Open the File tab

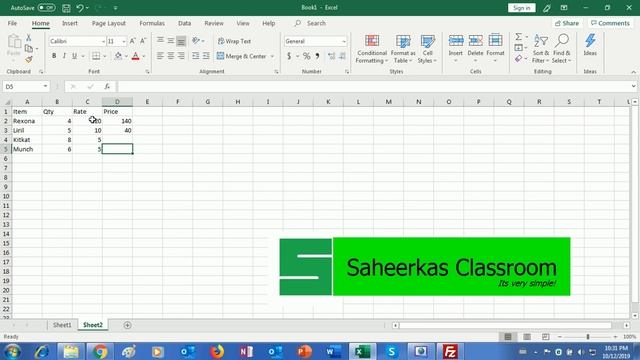(x=12, y=23)
